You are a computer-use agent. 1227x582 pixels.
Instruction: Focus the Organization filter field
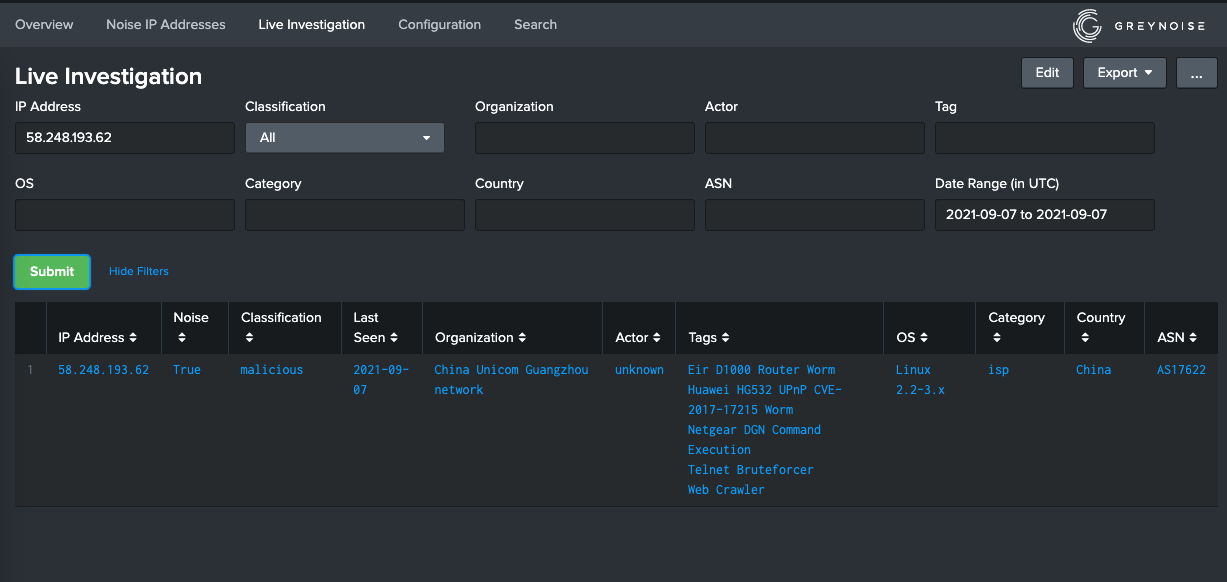(x=585, y=138)
